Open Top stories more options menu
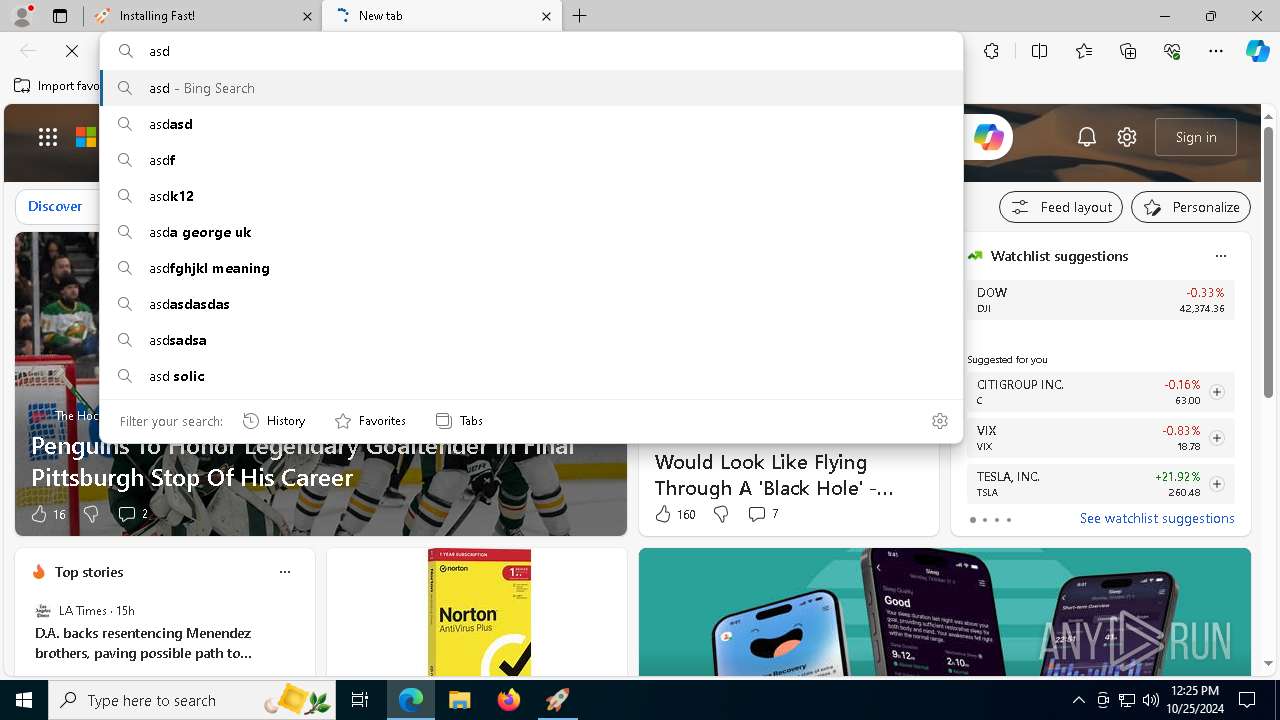This screenshot has width=1280, height=720. pyautogui.click(x=285, y=572)
